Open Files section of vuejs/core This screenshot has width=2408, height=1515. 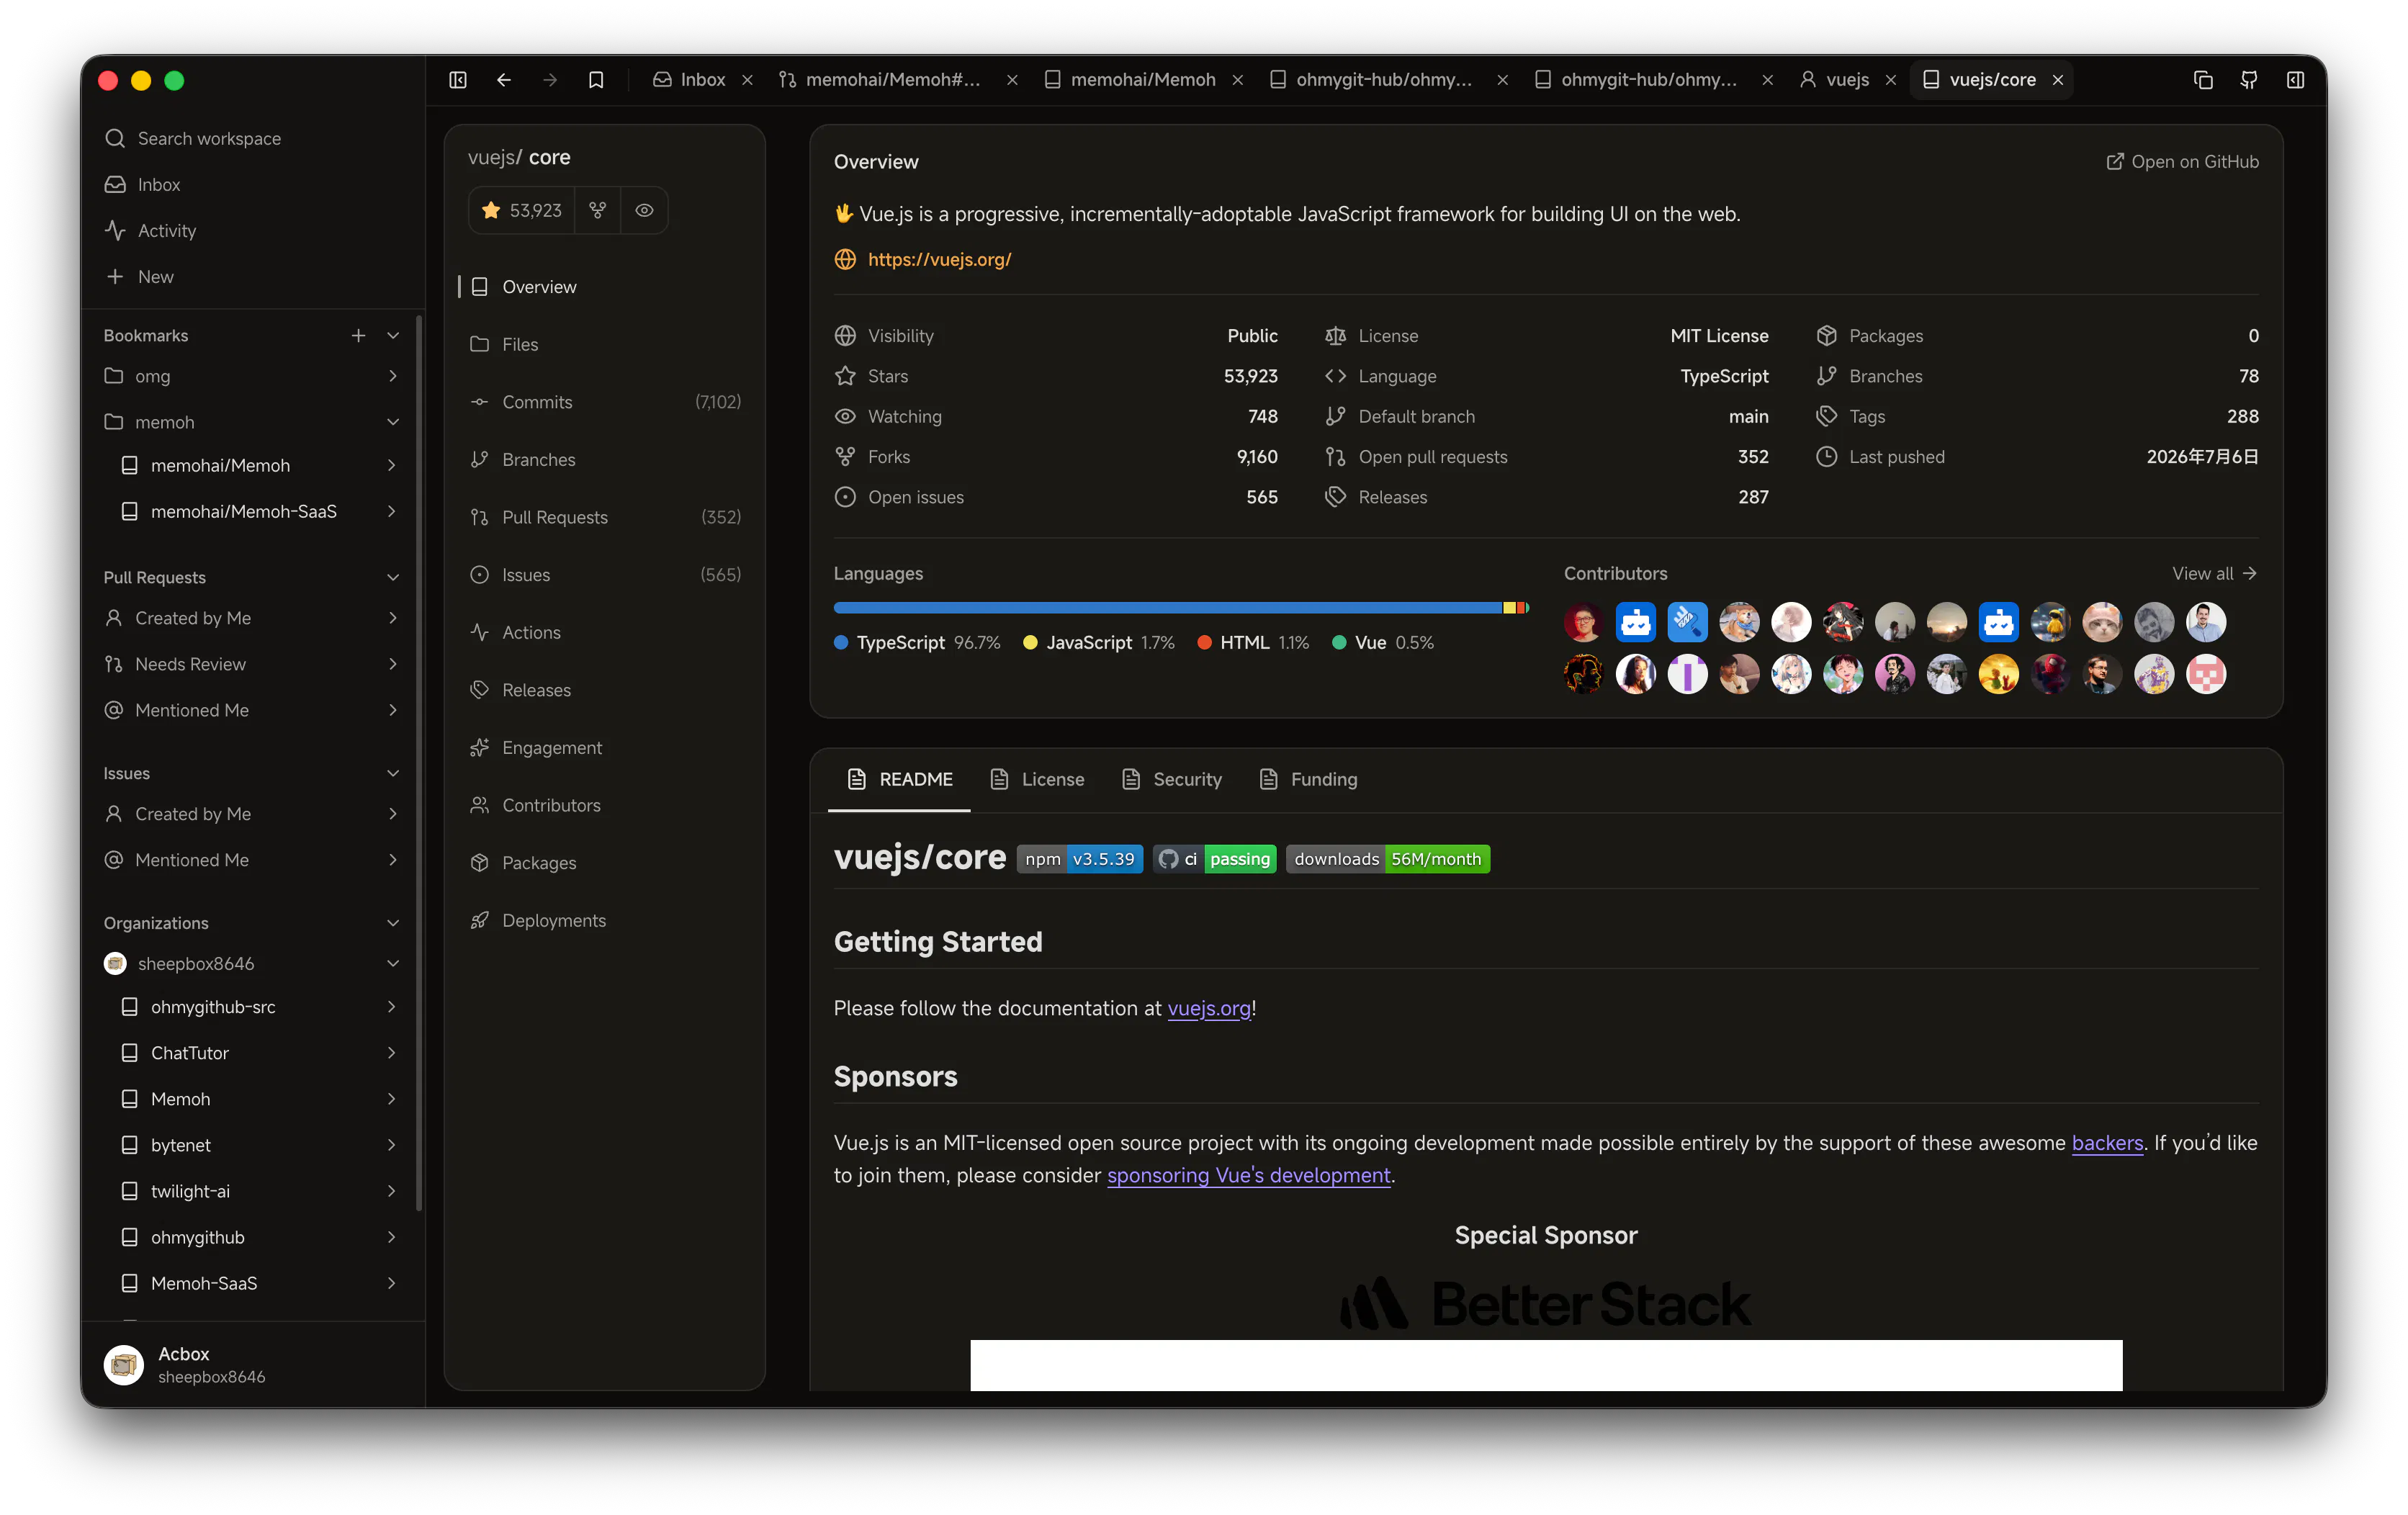tap(604, 344)
